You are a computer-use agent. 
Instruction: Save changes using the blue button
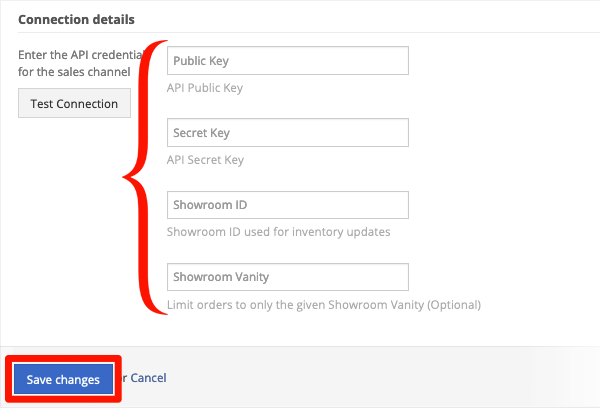point(63,379)
